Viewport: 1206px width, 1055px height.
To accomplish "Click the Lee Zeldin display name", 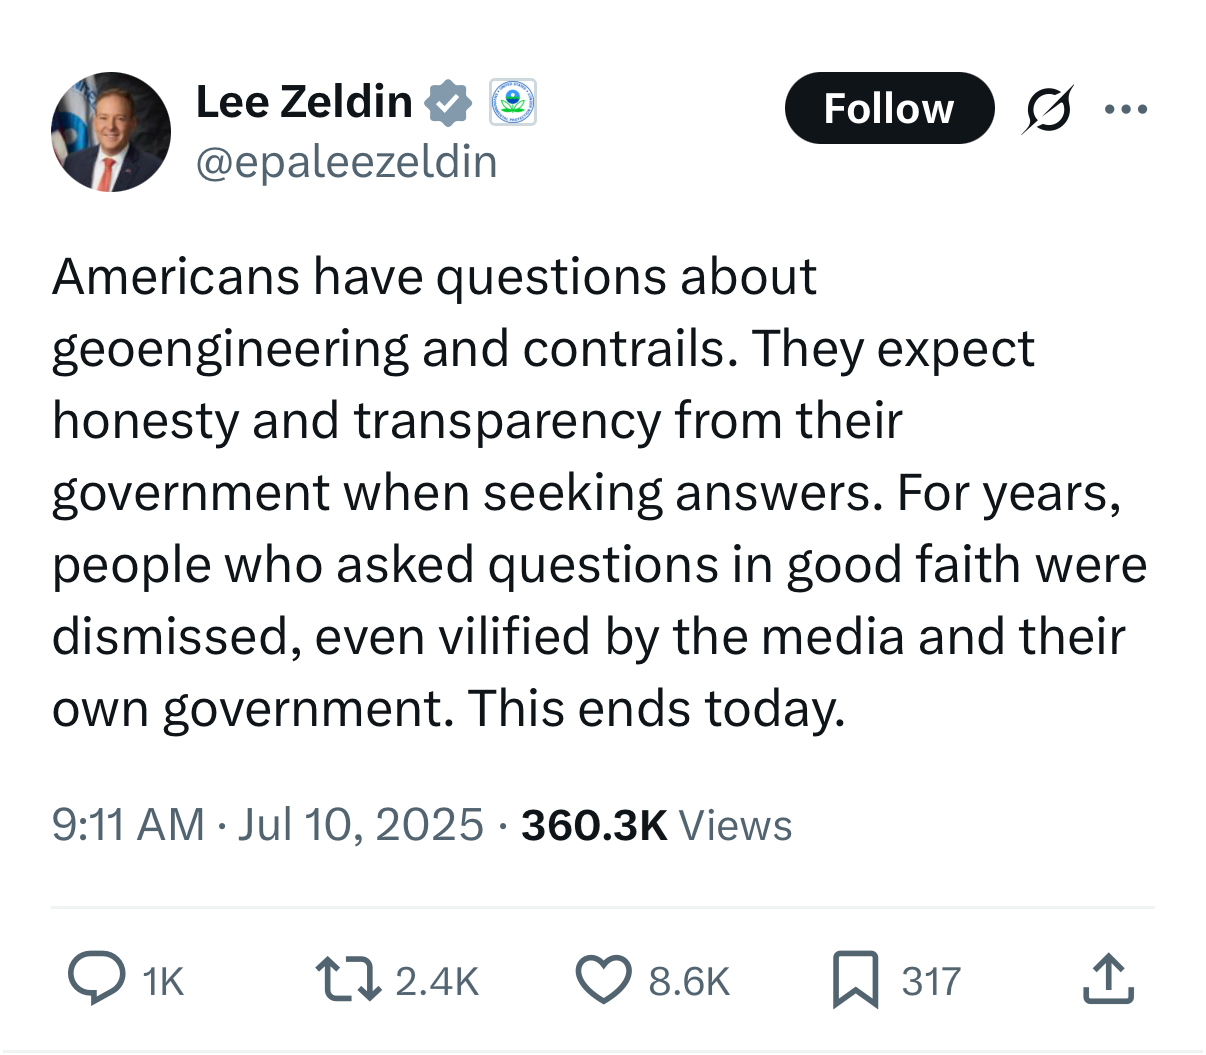I will coord(304,102).
